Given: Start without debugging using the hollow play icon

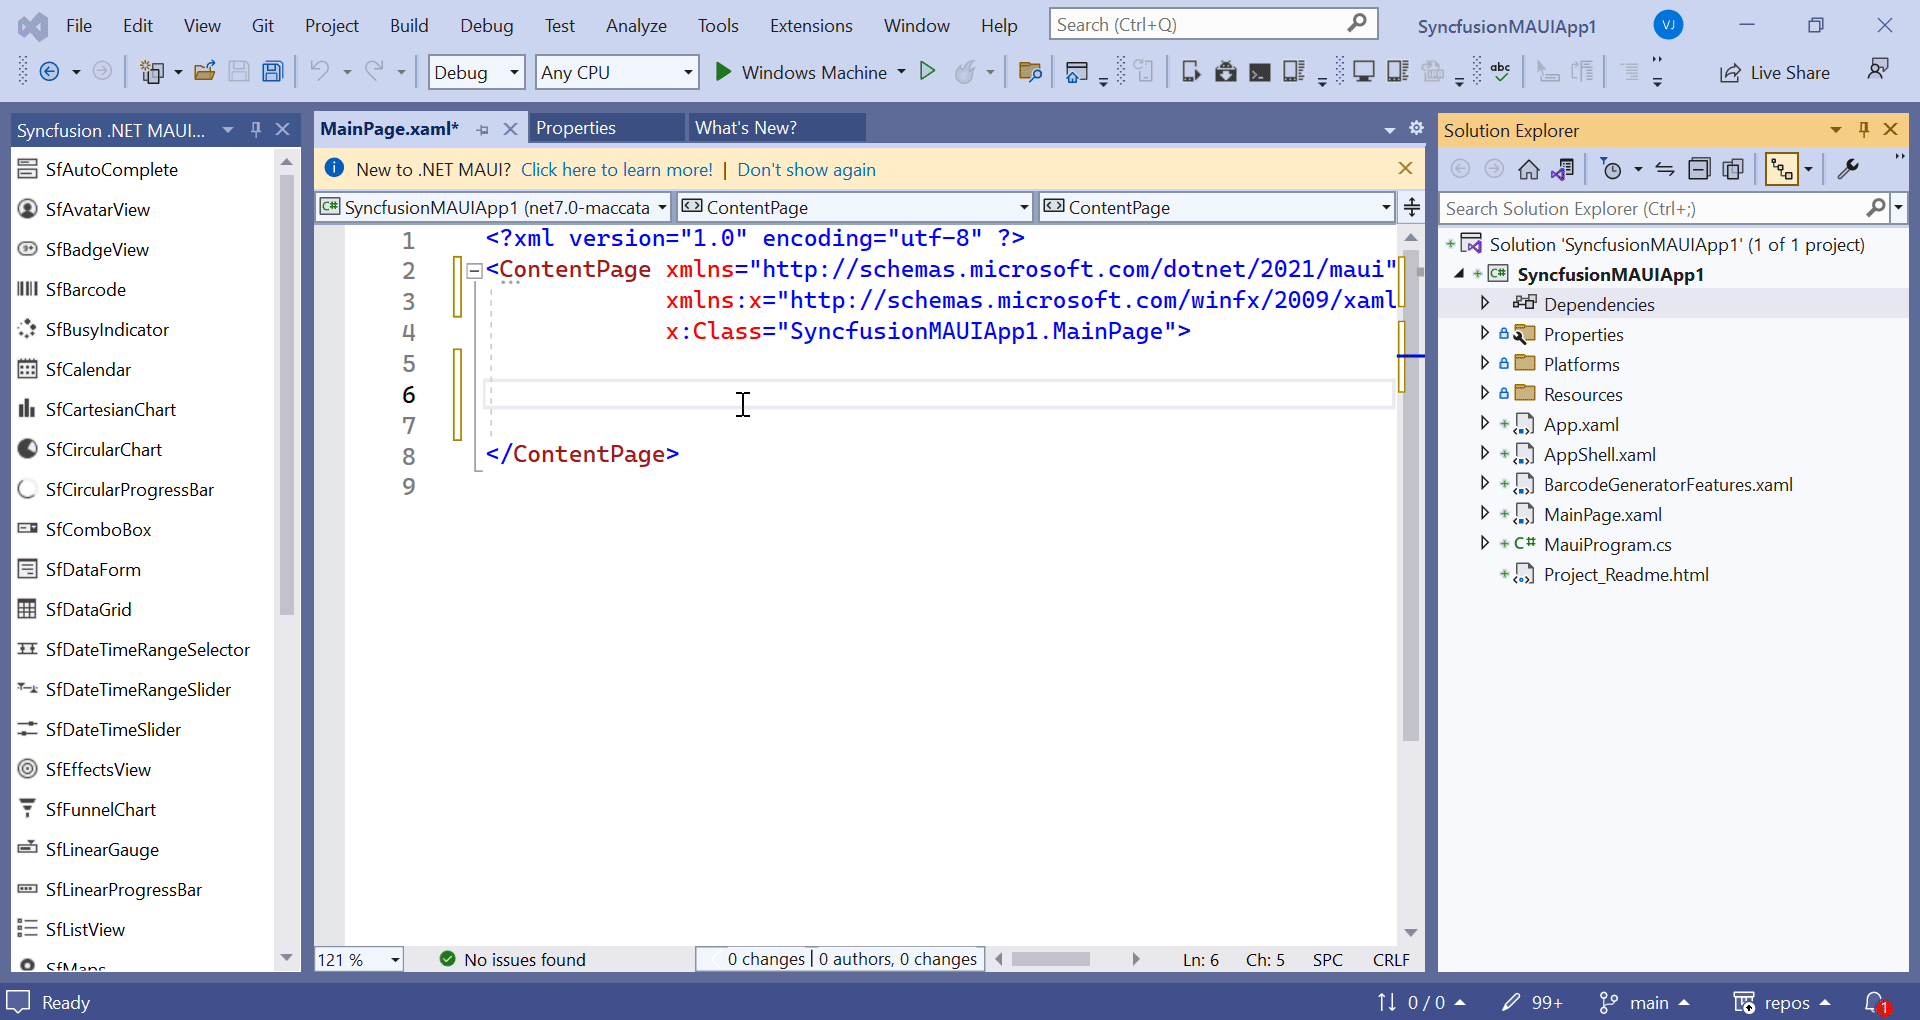Looking at the screenshot, I should point(927,72).
